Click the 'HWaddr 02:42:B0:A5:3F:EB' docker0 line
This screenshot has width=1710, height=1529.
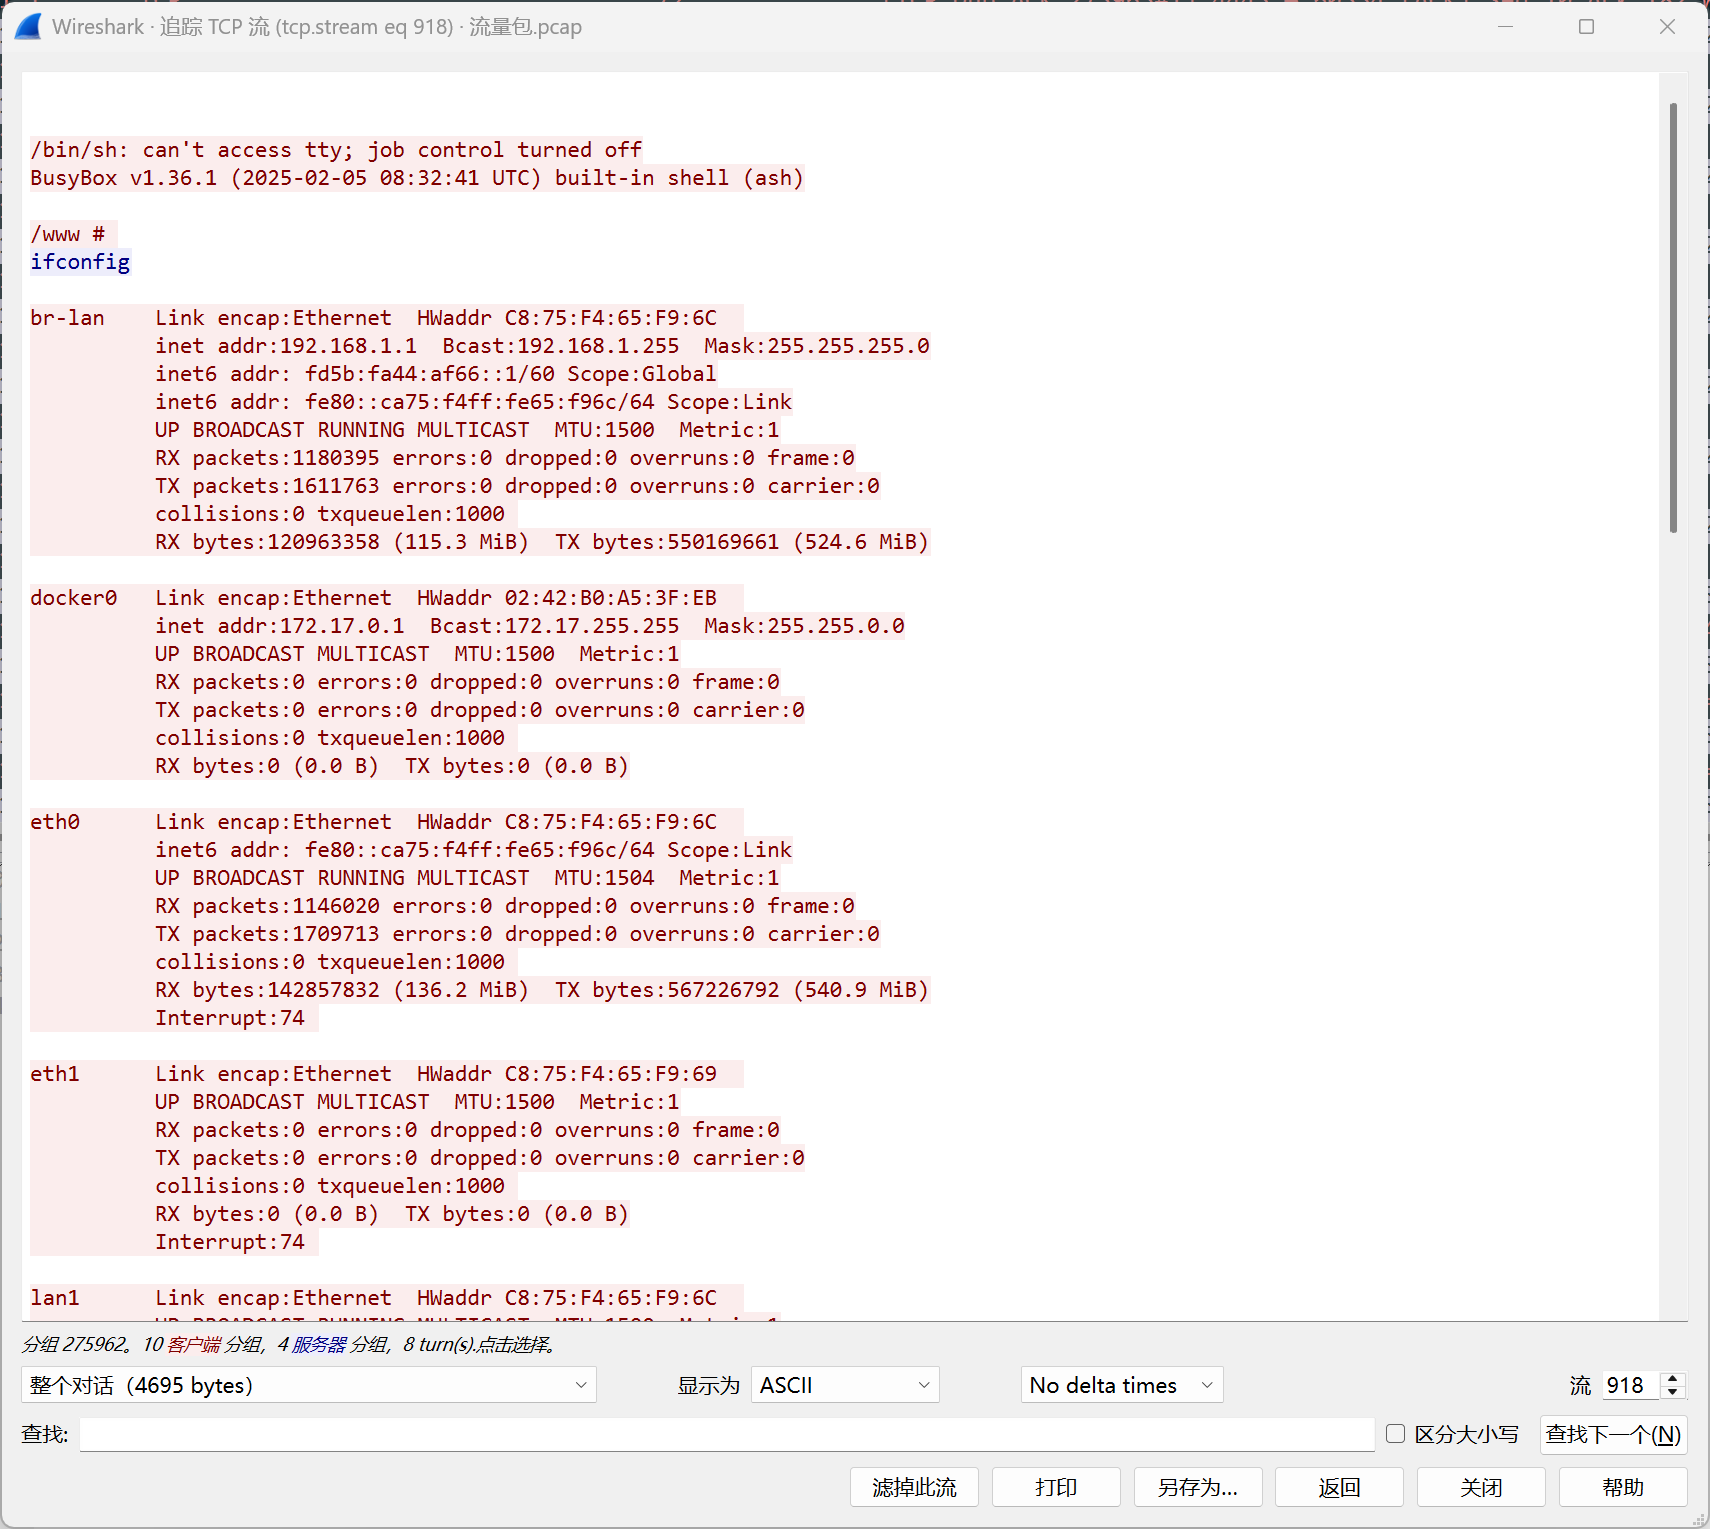tap(436, 598)
